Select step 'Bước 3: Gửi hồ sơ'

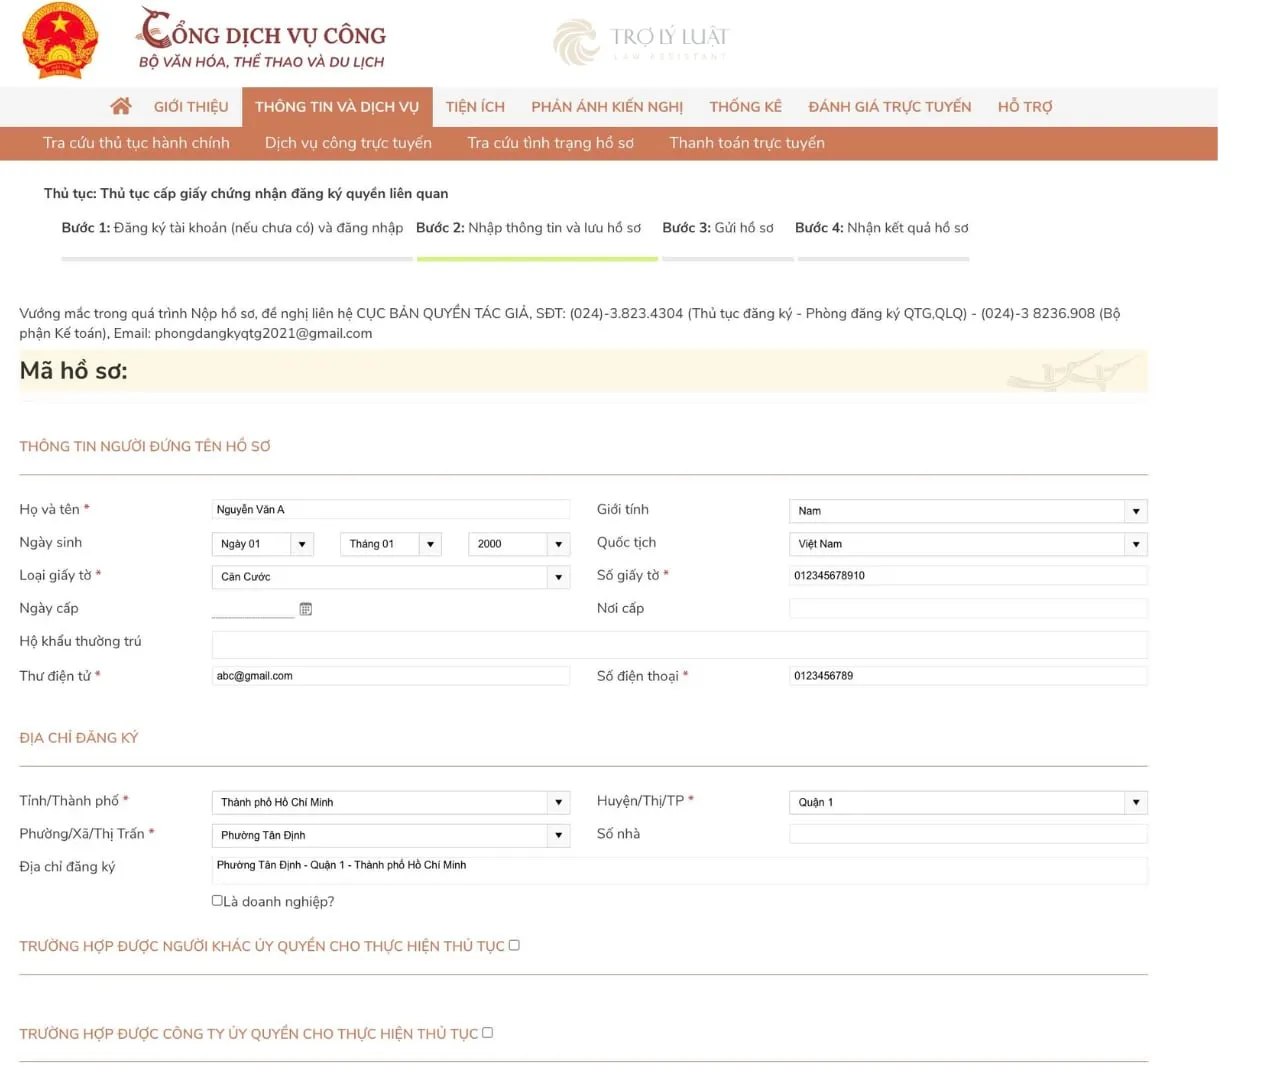pyautogui.click(x=718, y=228)
